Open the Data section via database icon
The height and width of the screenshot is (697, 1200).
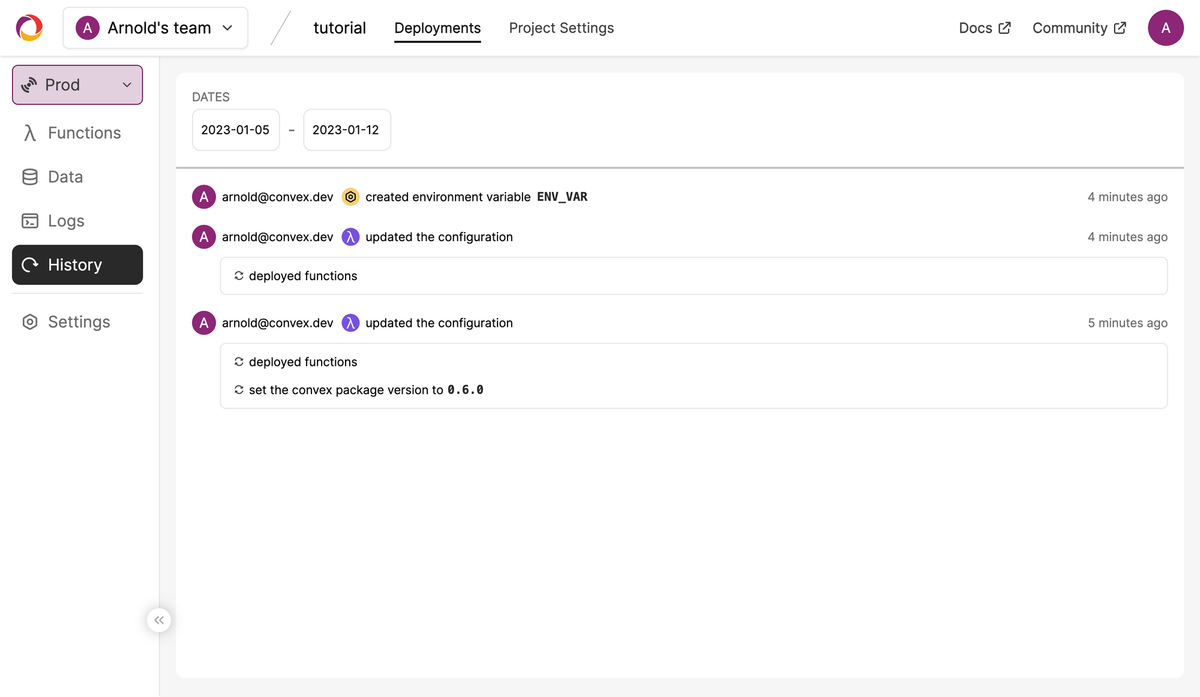click(x=31, y=176)
